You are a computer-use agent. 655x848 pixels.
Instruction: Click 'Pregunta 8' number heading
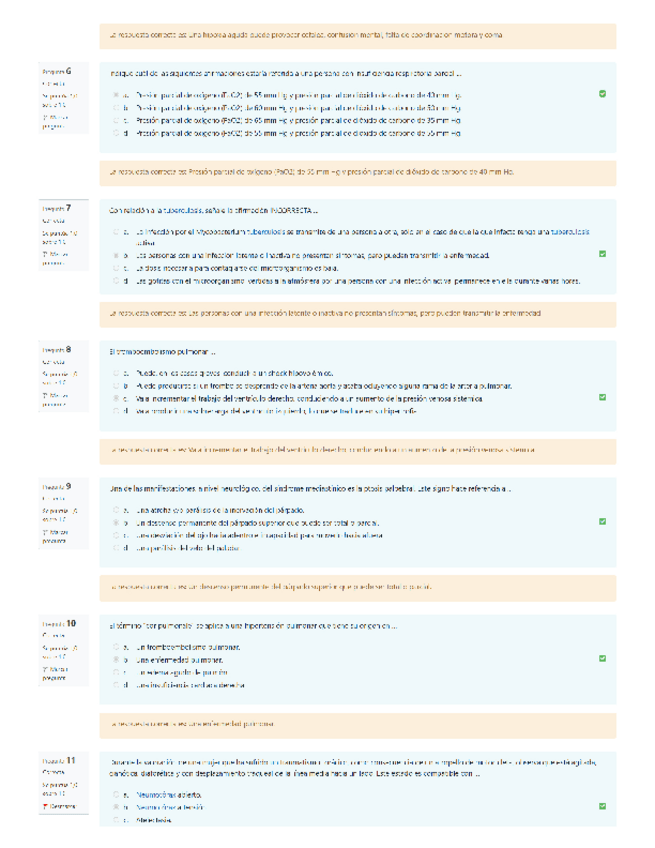point(57,350)
